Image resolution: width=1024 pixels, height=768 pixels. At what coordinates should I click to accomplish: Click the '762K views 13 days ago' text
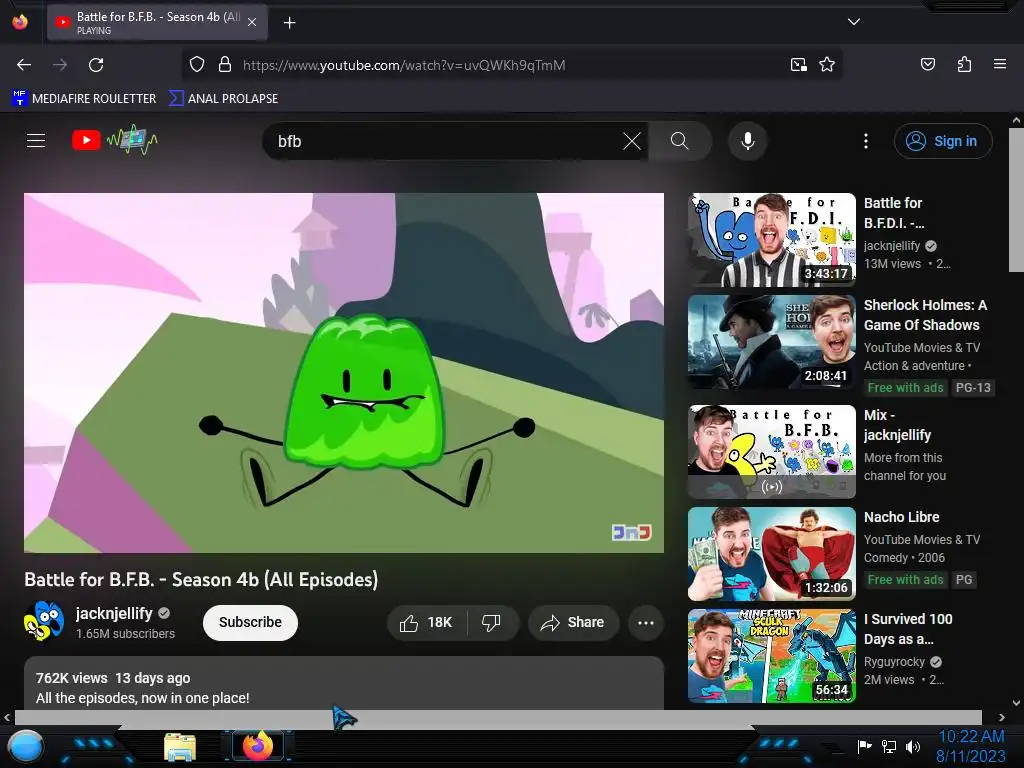(113, 678)
